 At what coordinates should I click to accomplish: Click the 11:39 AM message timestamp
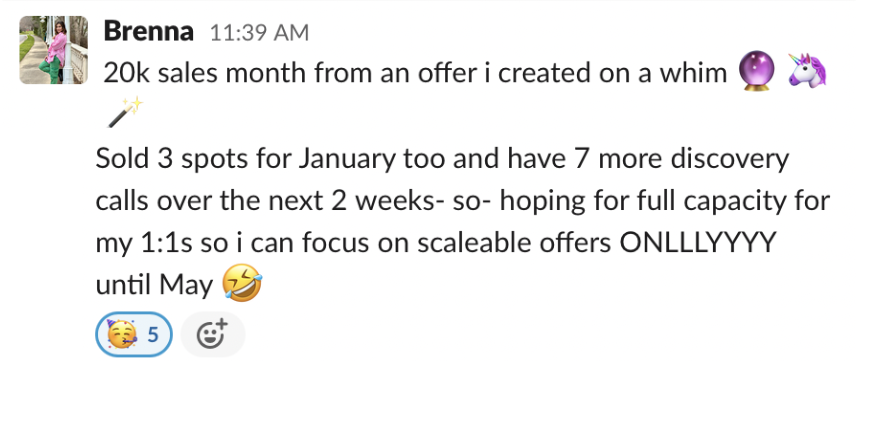[x=259, y=33]
